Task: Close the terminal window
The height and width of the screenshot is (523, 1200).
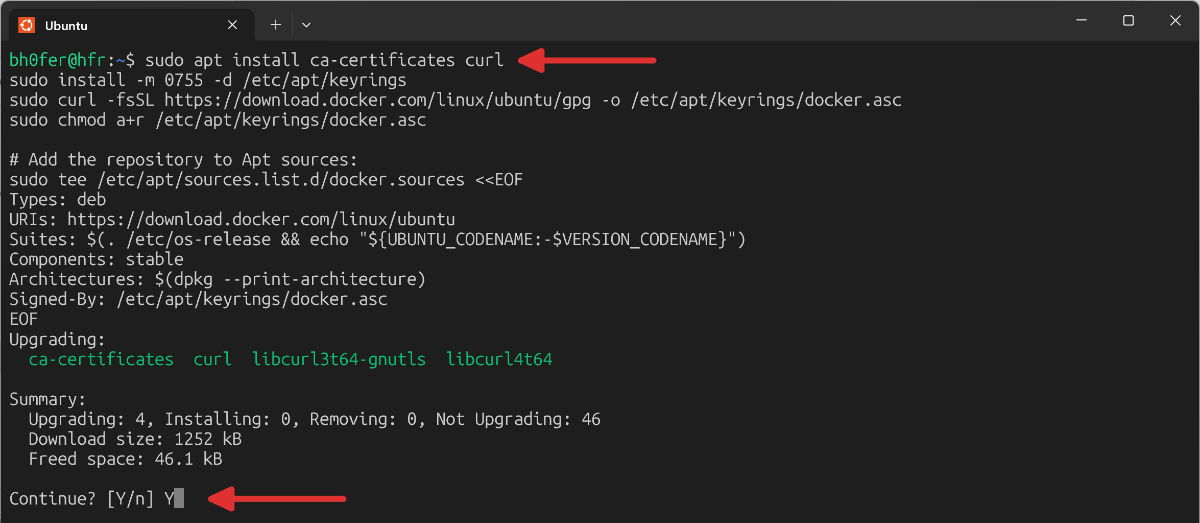Action: coord(1174,20)
